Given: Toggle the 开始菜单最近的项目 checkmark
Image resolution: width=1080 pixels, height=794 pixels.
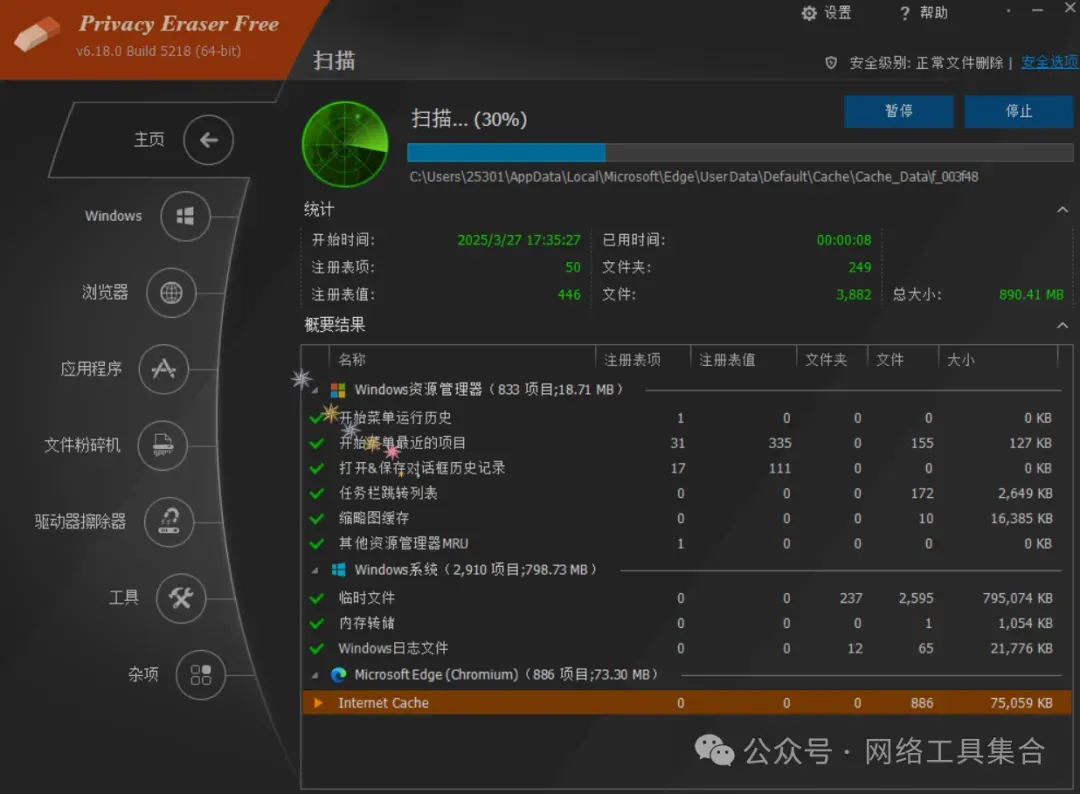Looking at the screenshot, I should click(x=317, y=443).
